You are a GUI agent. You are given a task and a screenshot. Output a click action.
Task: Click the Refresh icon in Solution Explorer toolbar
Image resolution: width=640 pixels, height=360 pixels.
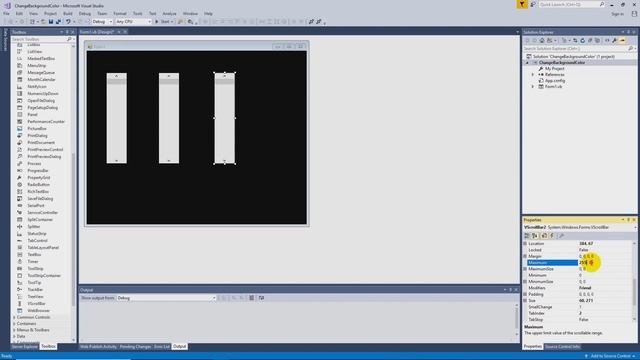coord(582,40)
